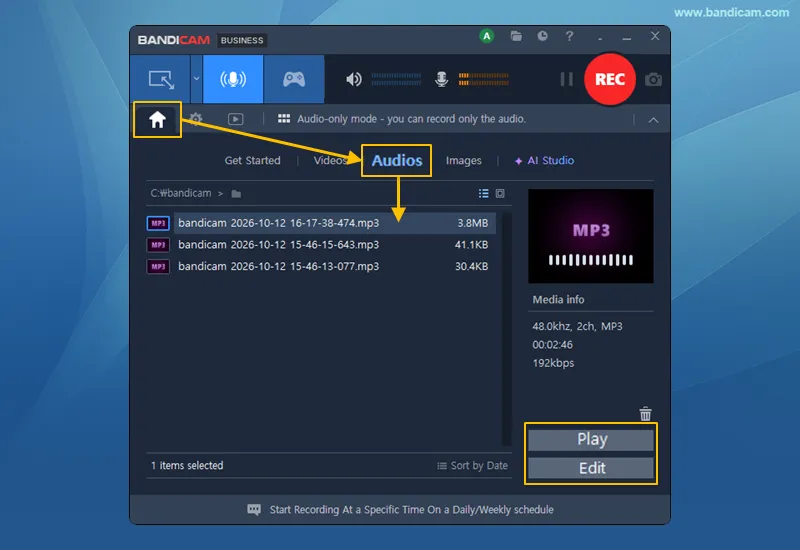Adjust the speaker volume level bar
Viewport: 800px width, 550px height.
tap(396, 79)
